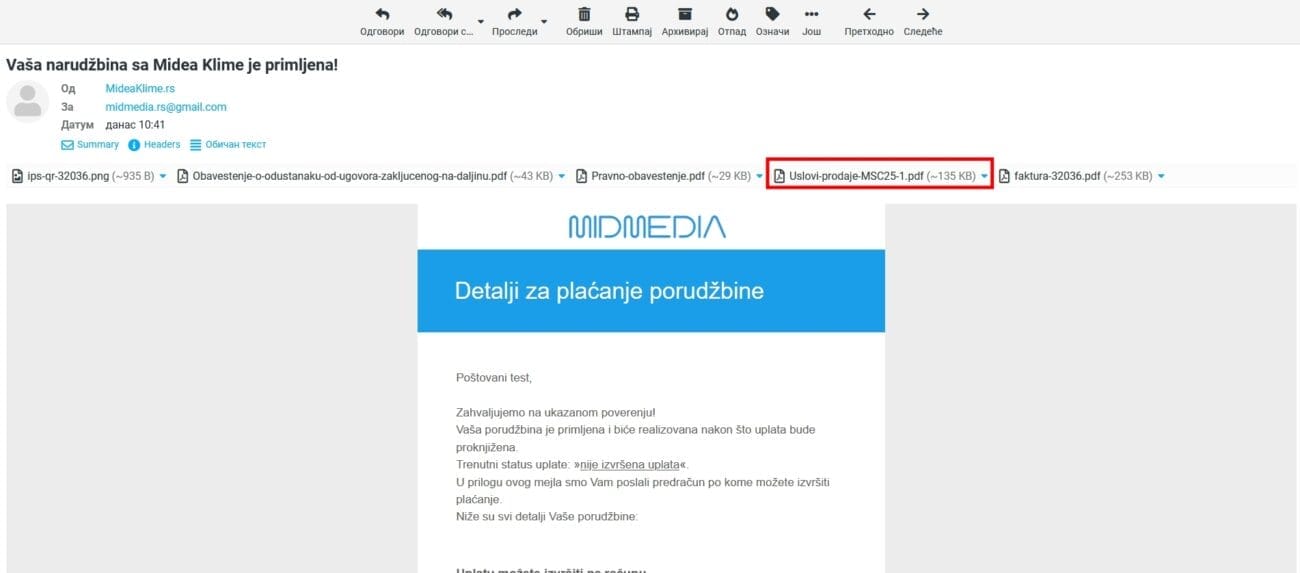Click underlined text nije izvršena uplata
1300x573 pixels.
(x=630, y=465)
